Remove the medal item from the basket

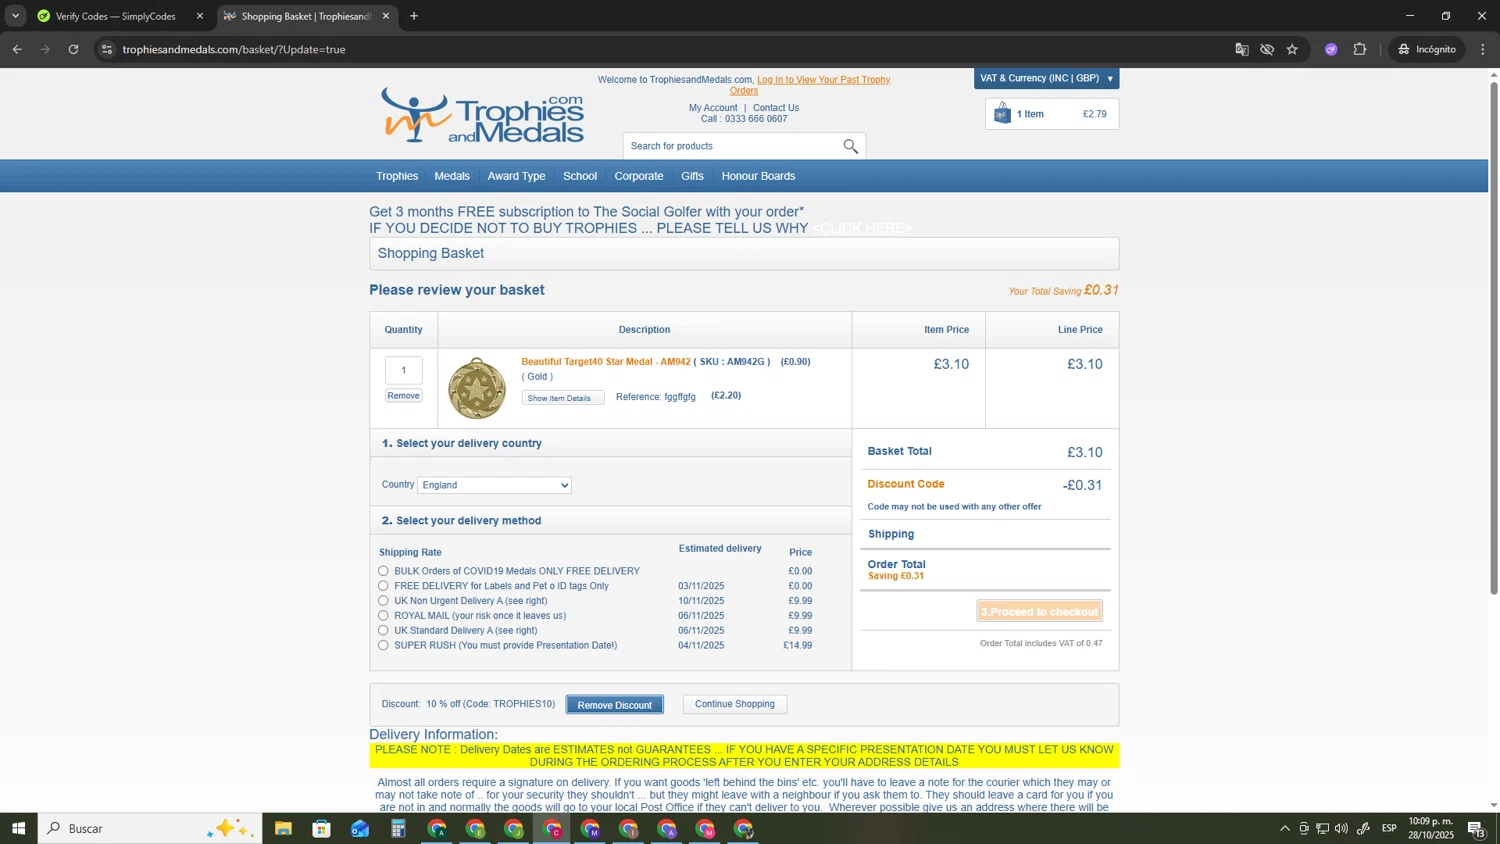403,396
